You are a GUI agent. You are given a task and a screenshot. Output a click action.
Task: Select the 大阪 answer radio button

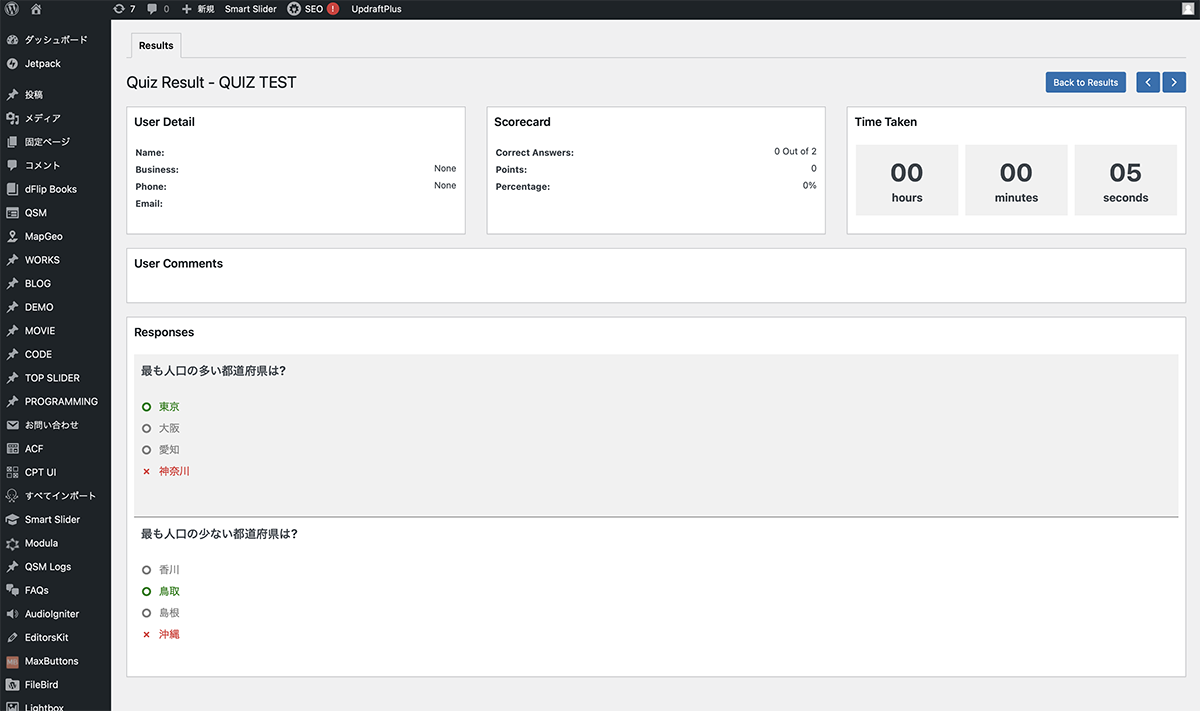tap(147, 428)
